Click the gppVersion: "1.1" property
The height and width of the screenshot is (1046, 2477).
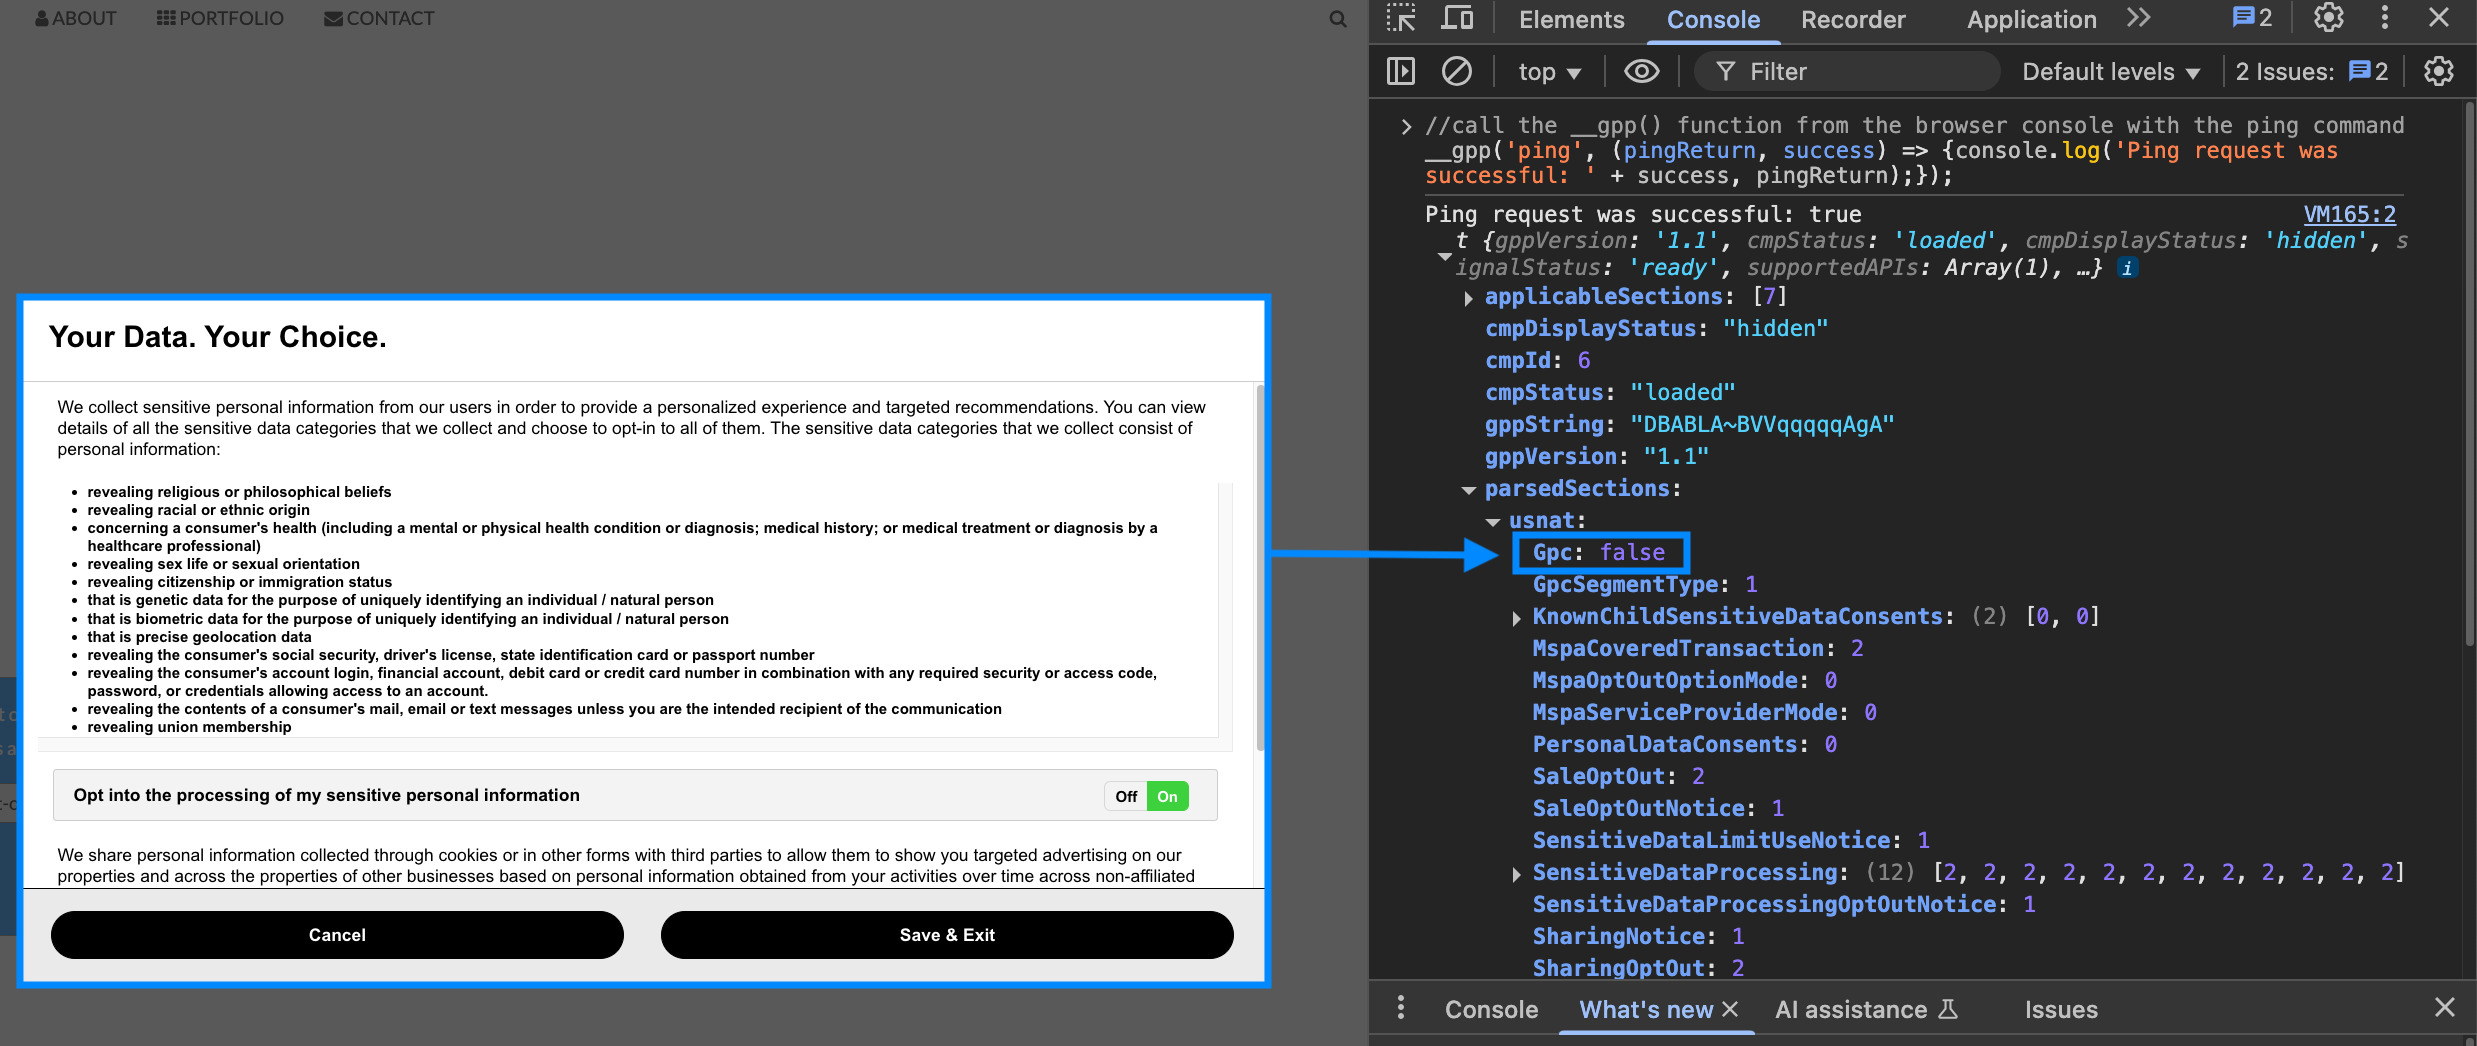1596,457
